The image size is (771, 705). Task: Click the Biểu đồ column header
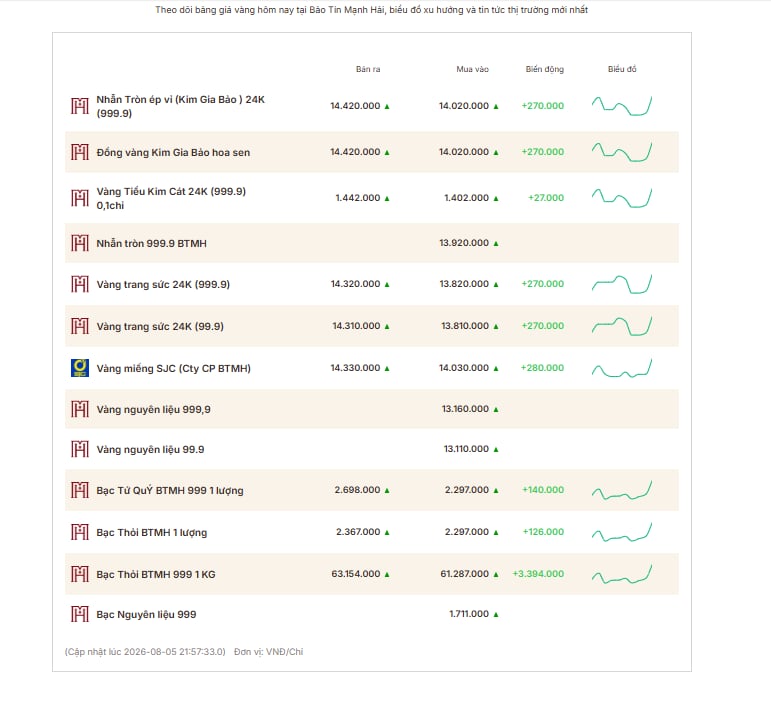[622, 69]
